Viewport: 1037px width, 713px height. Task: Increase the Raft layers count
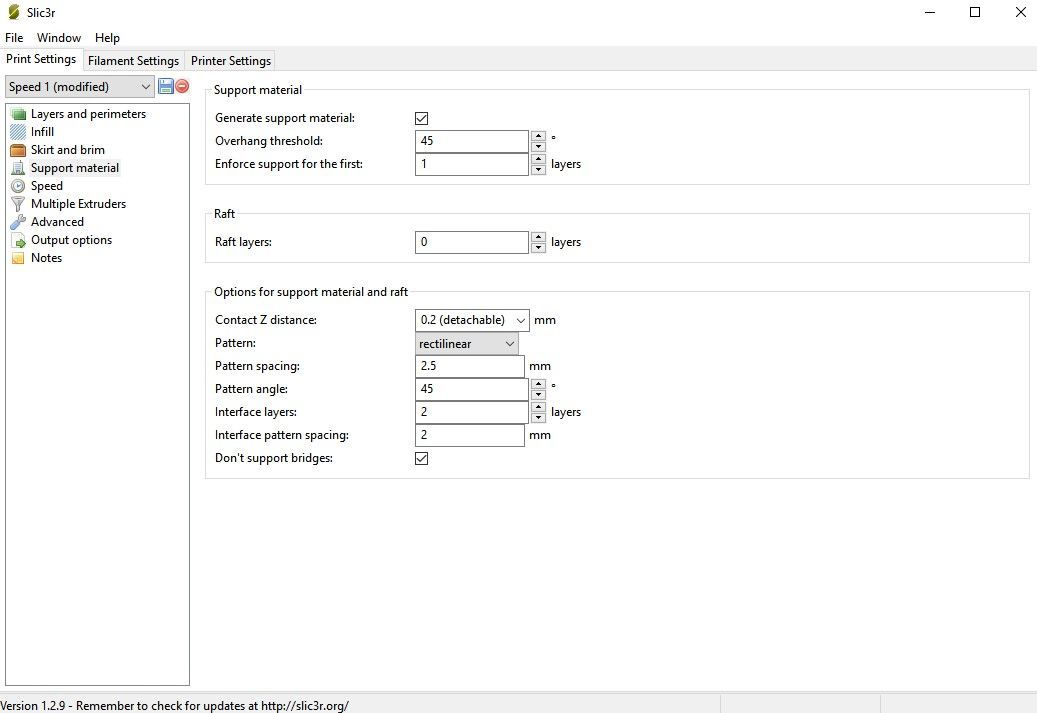tap(538, 237)
